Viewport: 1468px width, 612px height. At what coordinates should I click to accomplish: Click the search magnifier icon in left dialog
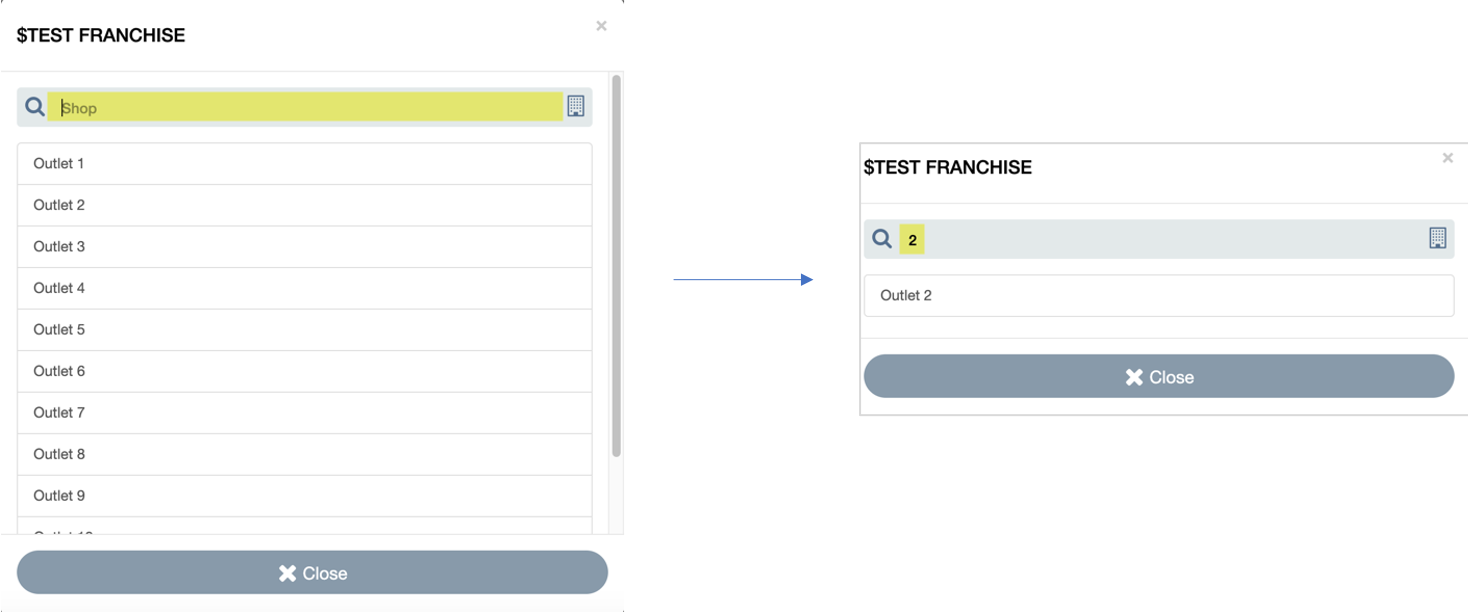35,106
